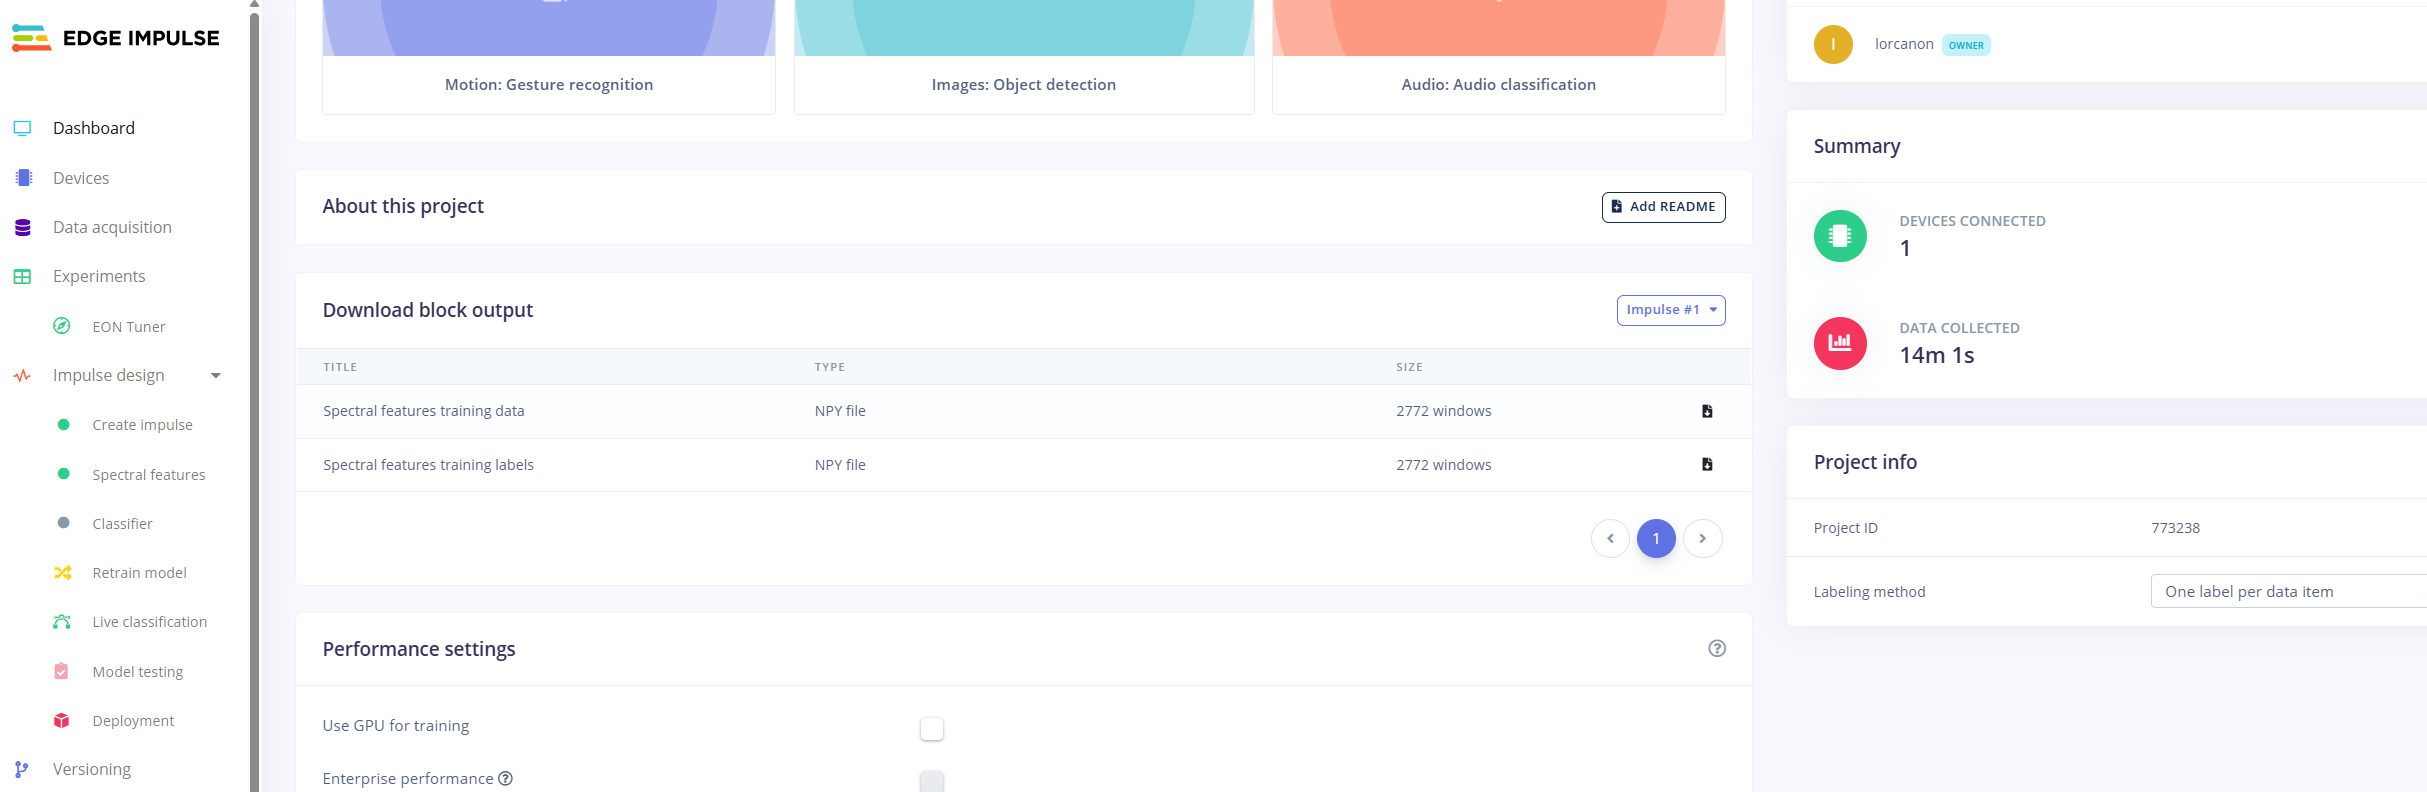This screenshot has width=2427, height=792.
Task: Click Create impulse green status dot
Action: [64, 425]
